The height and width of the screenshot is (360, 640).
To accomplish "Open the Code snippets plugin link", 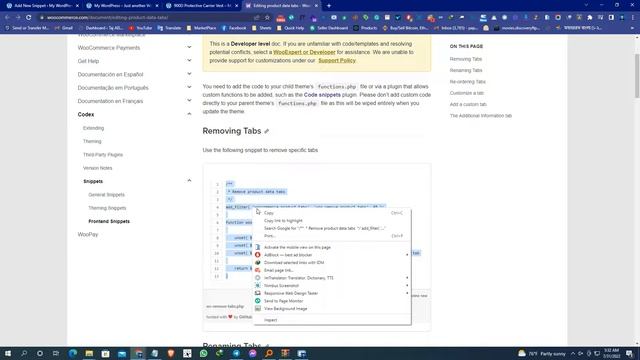I will (x=322, y=95).
